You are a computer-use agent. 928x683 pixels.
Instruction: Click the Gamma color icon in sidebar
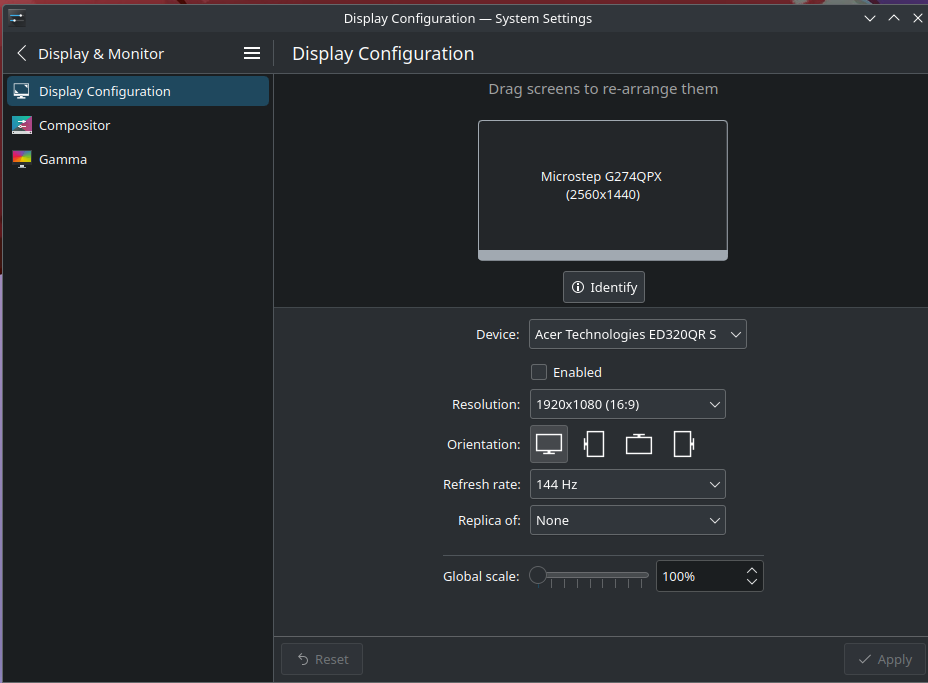(22, 159)
